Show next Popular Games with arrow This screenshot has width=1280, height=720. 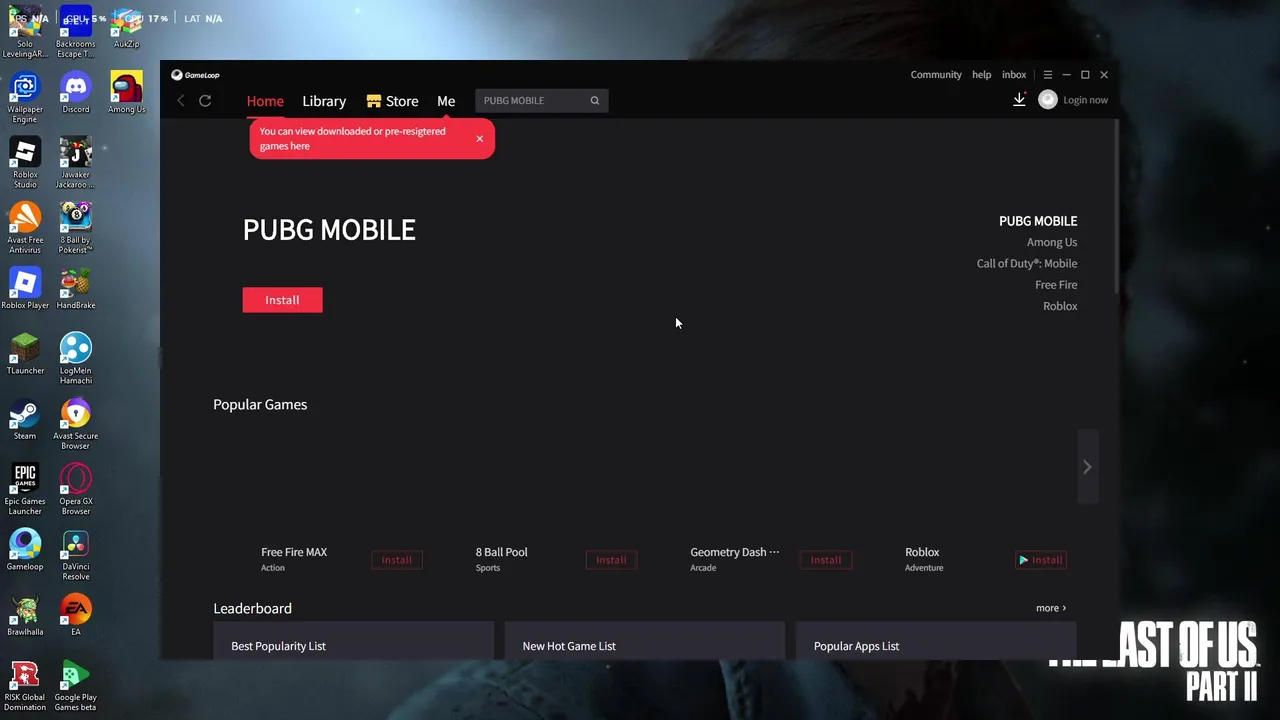(x=1087, y=467)
